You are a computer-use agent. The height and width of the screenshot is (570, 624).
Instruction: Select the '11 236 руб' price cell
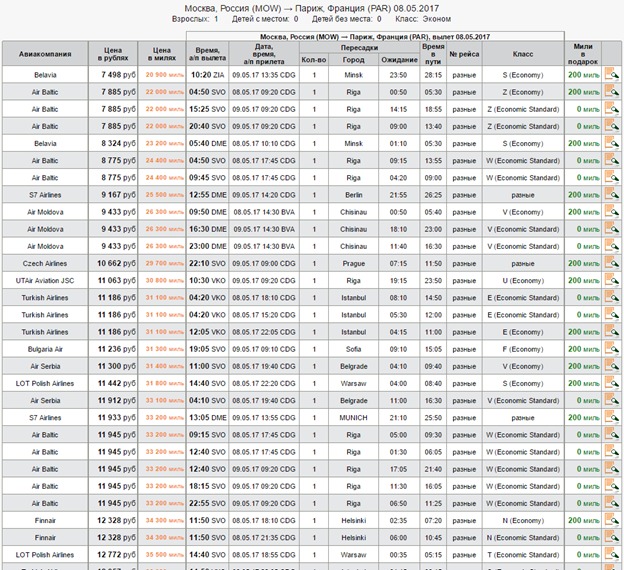pyautogui.click(x=113, y=349)
